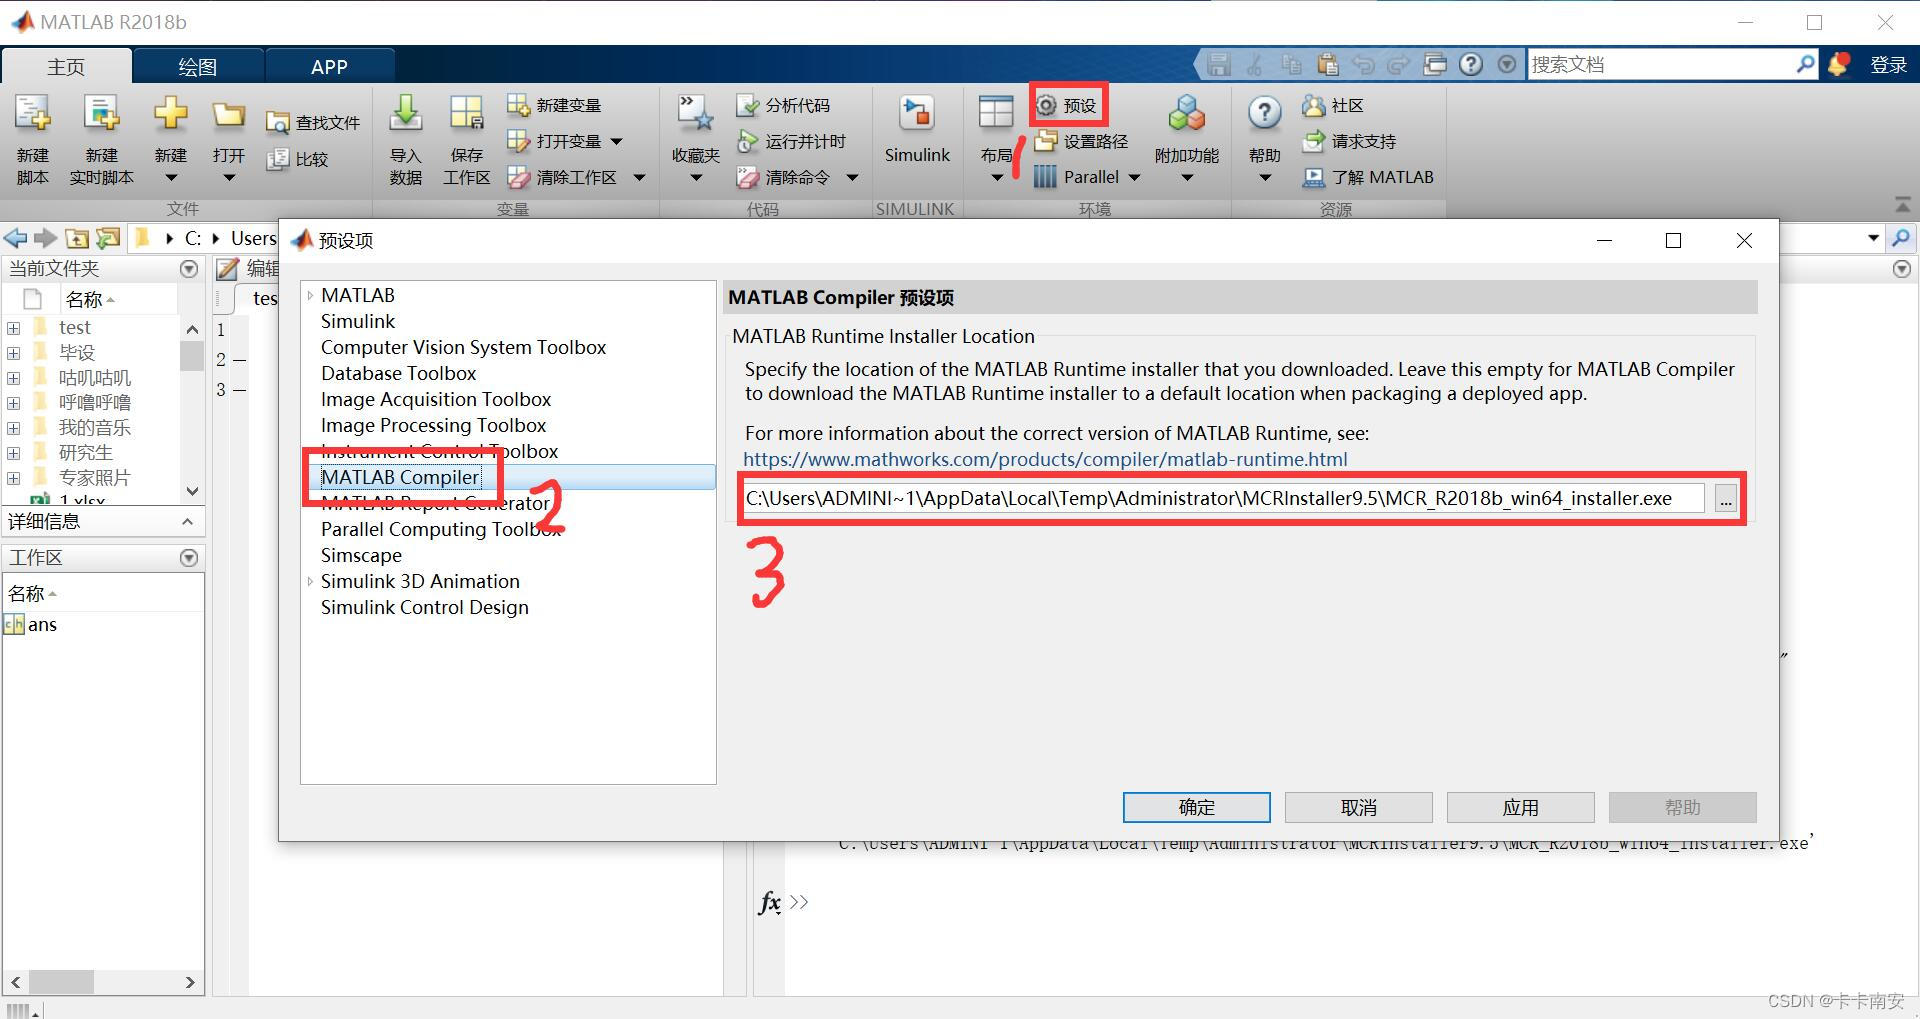This screenshot has width=1920, height=1019.
Task: Click the save icon in quick access bar
Action: click(1218, 64)
